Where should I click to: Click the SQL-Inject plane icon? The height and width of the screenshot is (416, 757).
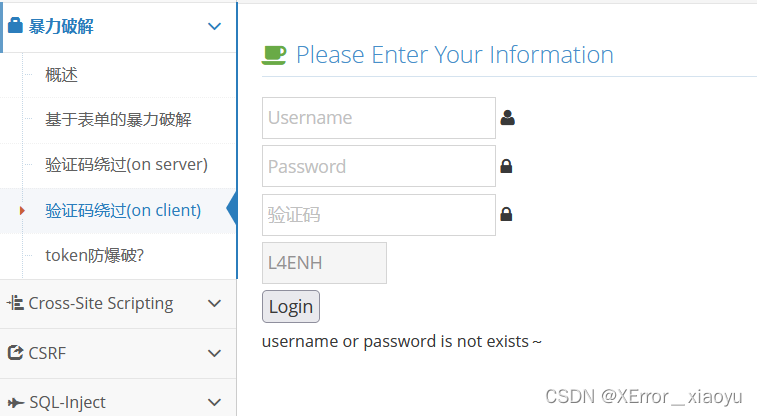click(x=15, y=402)
